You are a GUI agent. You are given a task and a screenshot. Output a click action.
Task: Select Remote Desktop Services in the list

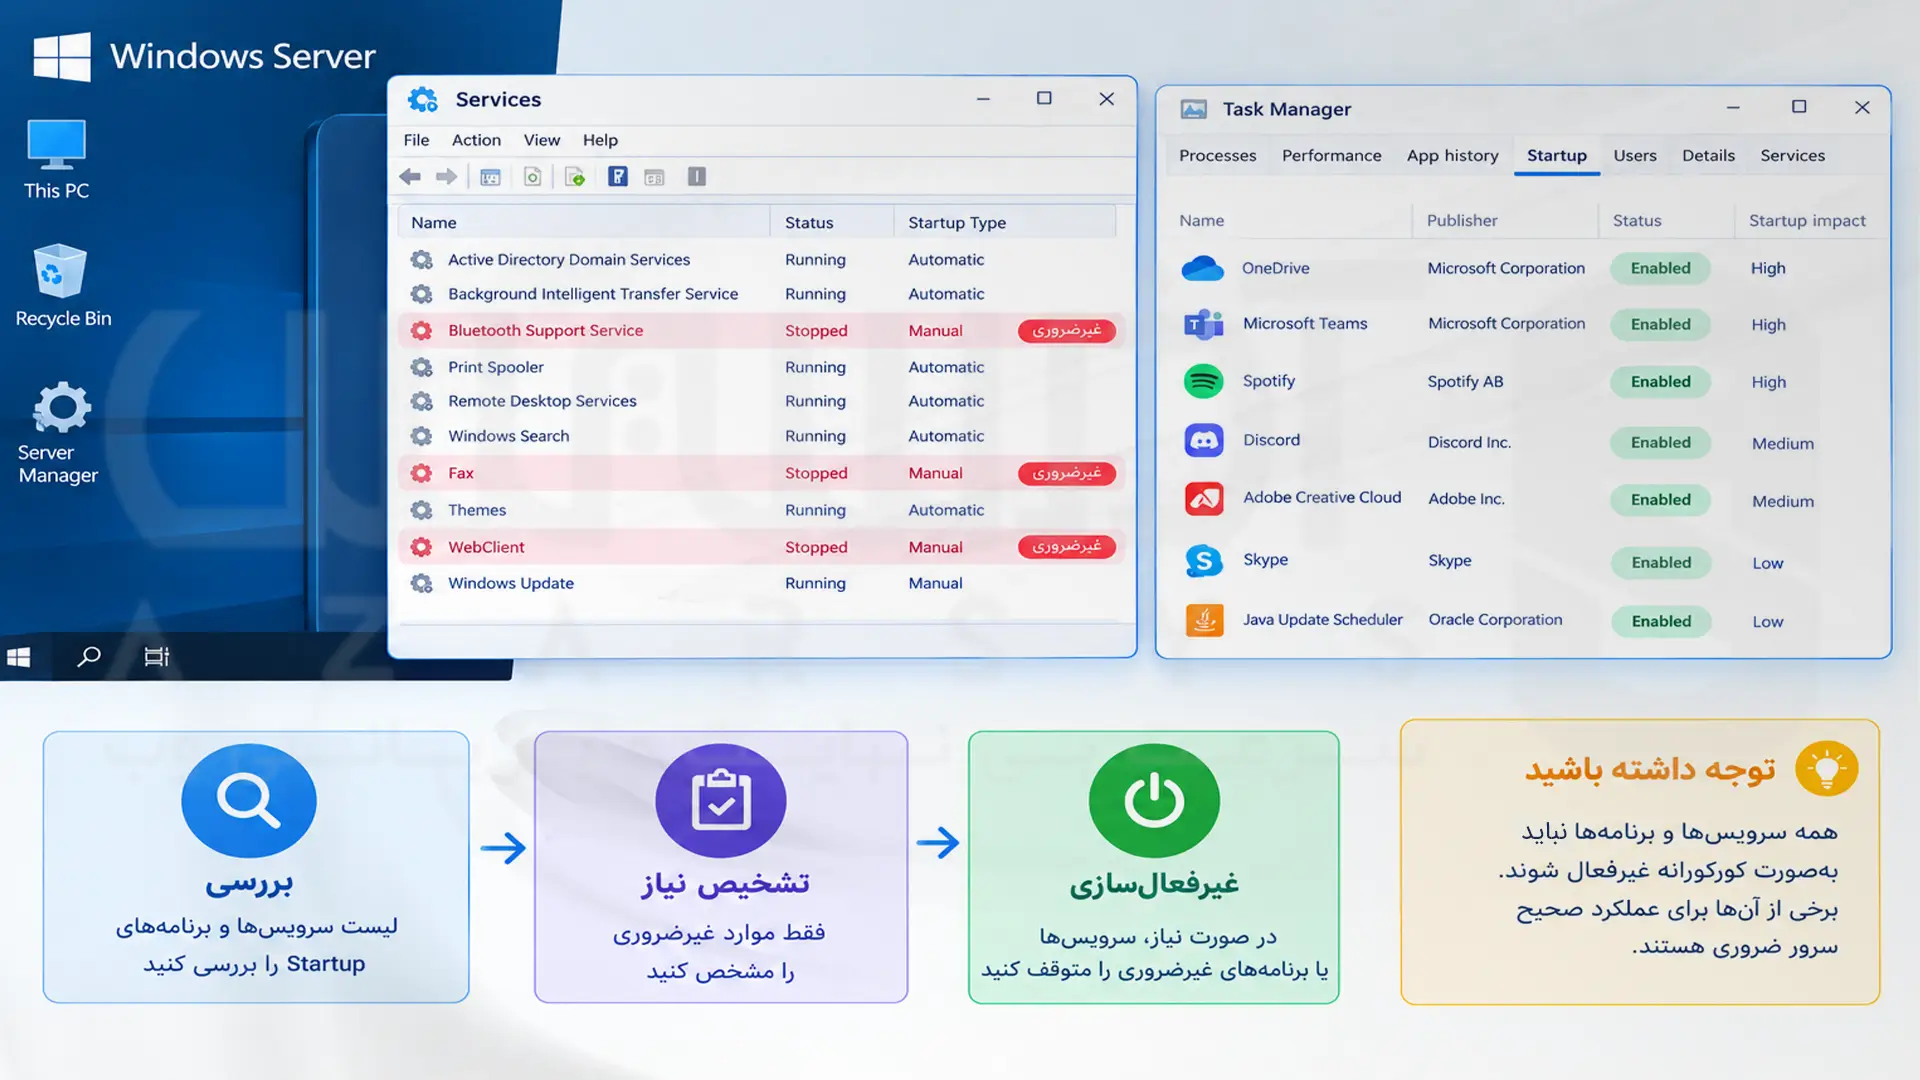(541, 401)
